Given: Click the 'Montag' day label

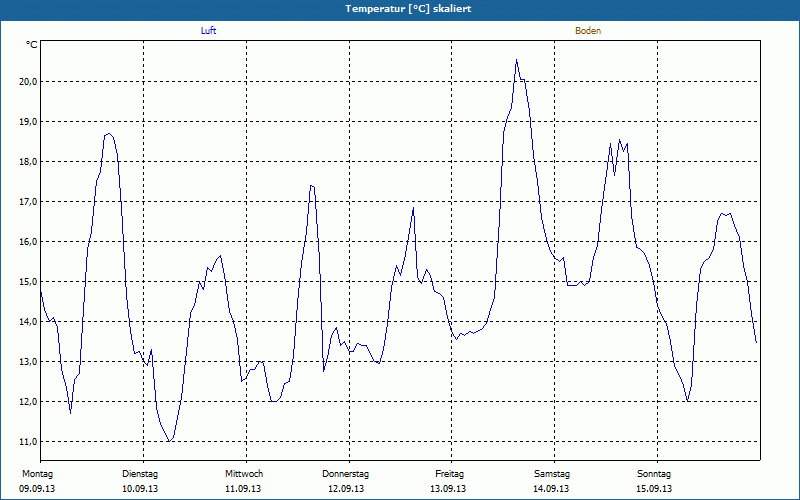Looking at the screenshot, I should (x=37, y=474).
